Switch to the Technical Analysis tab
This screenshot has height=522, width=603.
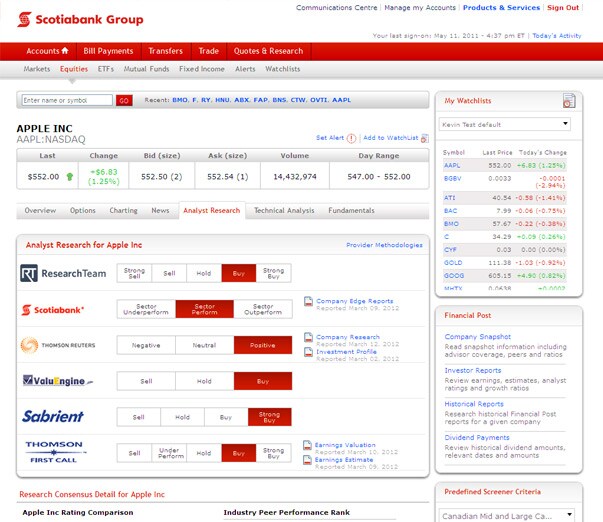(x=284, y=211)
